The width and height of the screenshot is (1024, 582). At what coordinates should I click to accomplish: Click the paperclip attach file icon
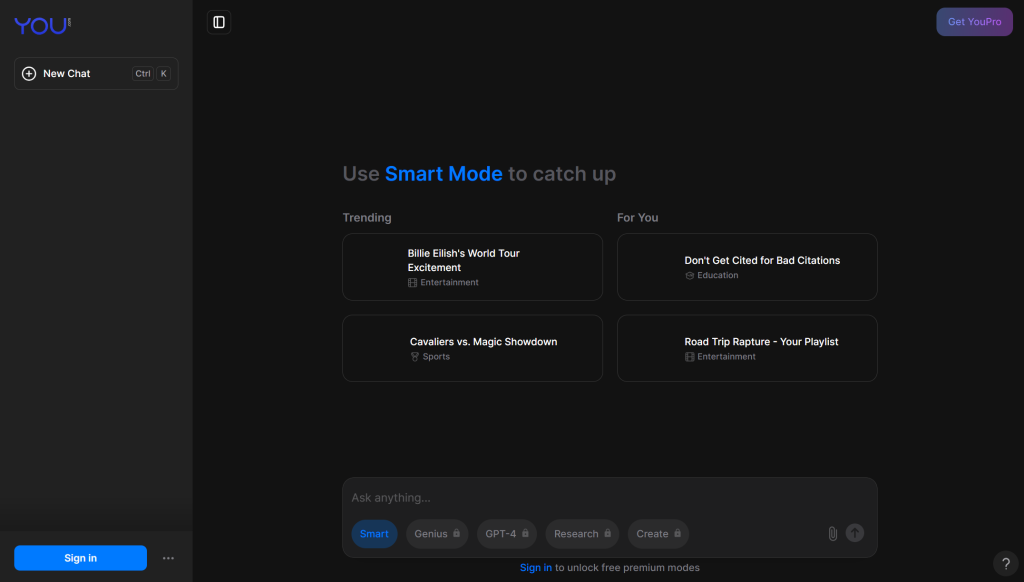pos(832,534)
